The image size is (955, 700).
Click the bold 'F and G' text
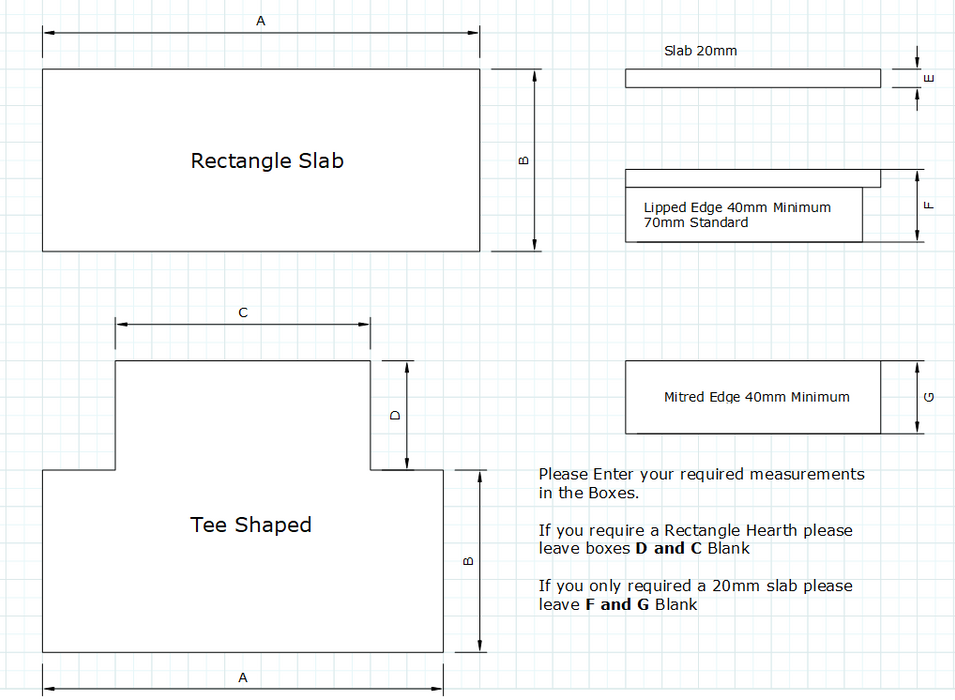(x=617, y=604)
